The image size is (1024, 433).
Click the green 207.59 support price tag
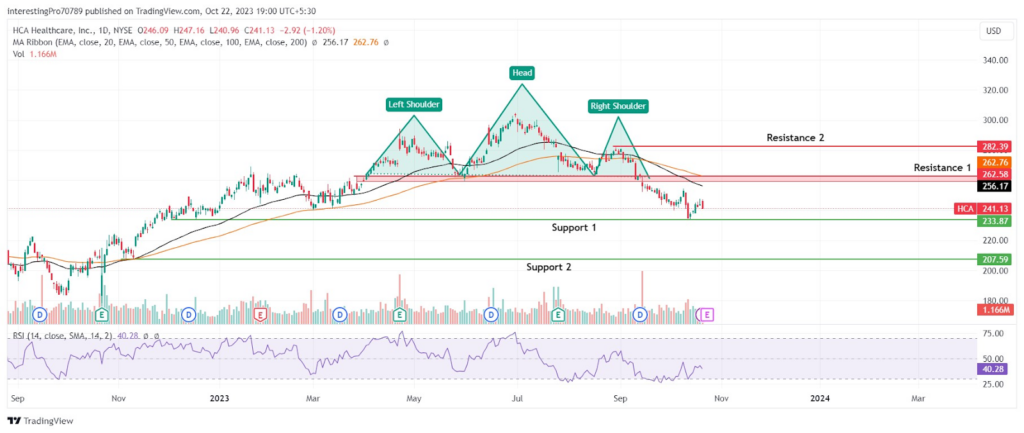coord(995,259)
